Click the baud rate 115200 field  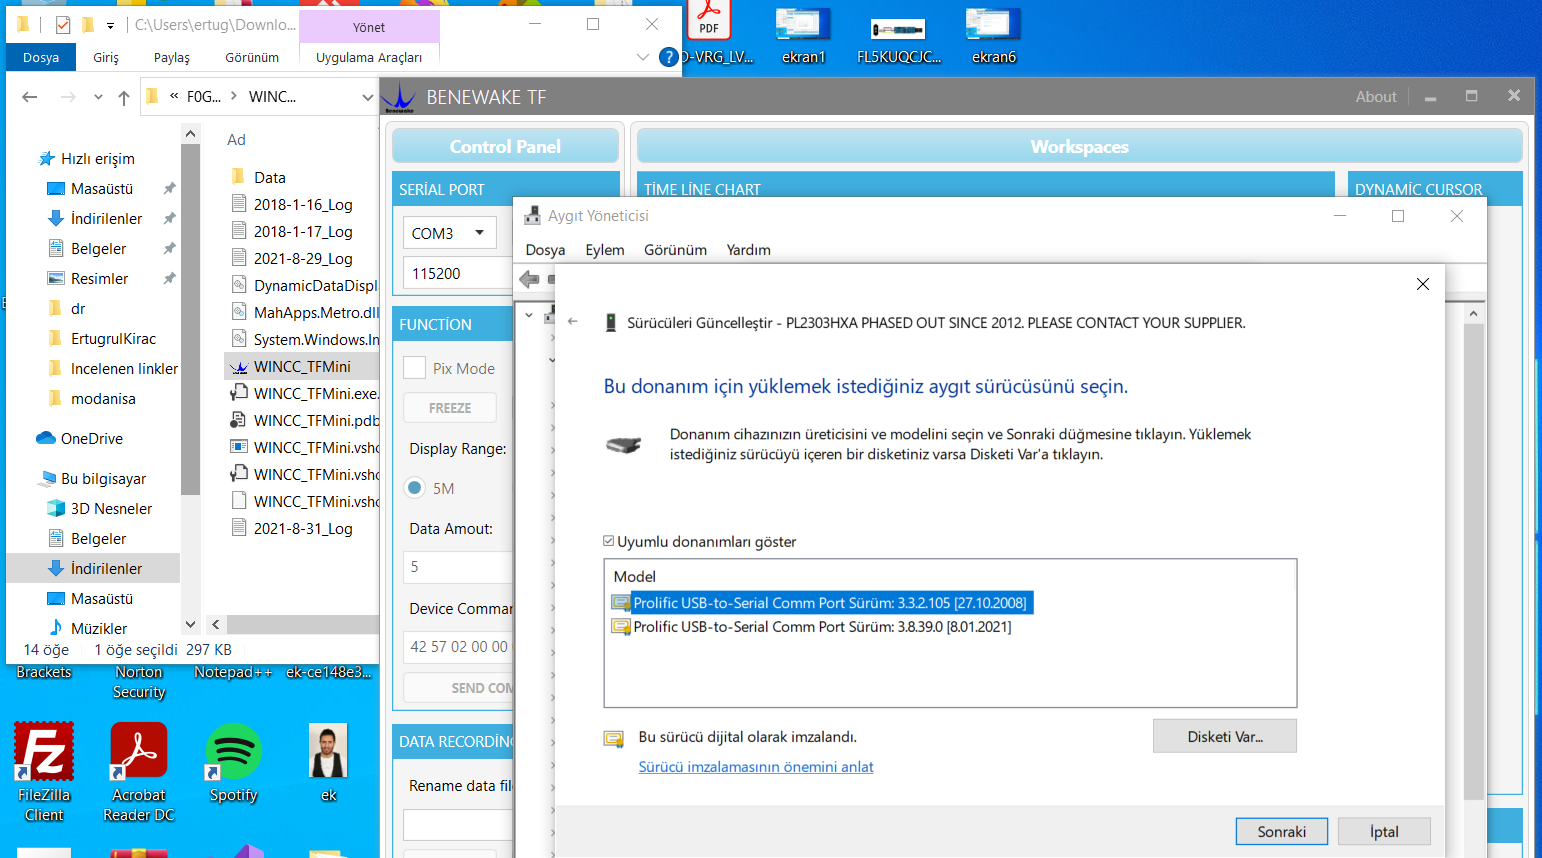click(x=458, y=273)
